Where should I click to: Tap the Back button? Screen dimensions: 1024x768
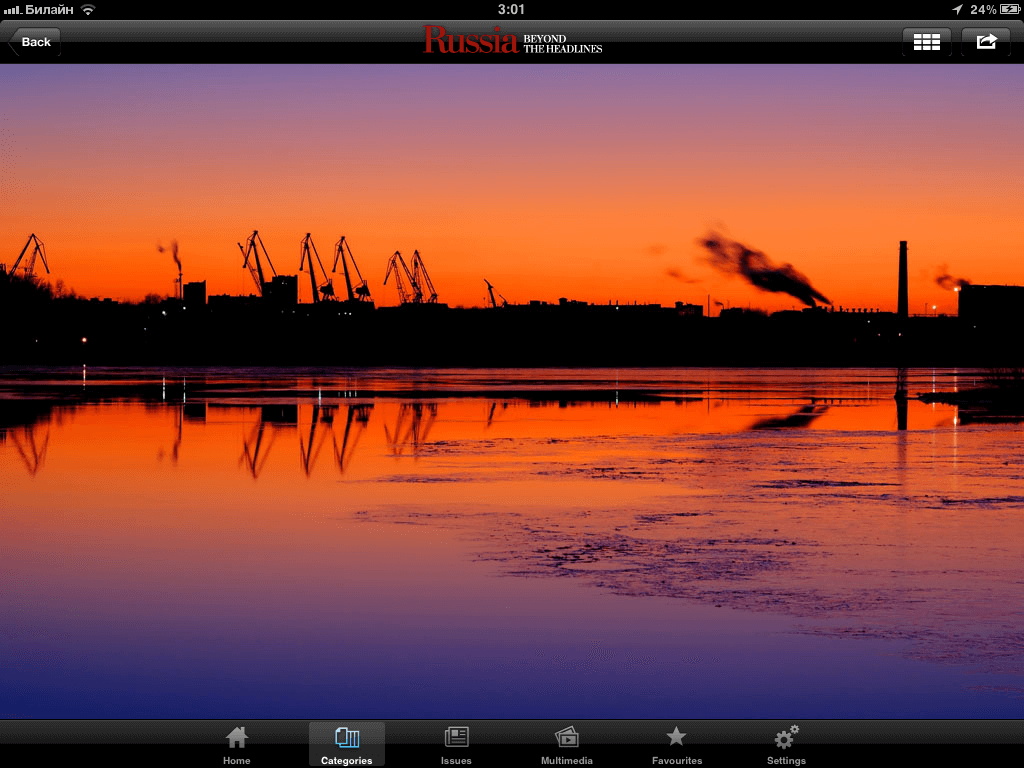(35, 42)
